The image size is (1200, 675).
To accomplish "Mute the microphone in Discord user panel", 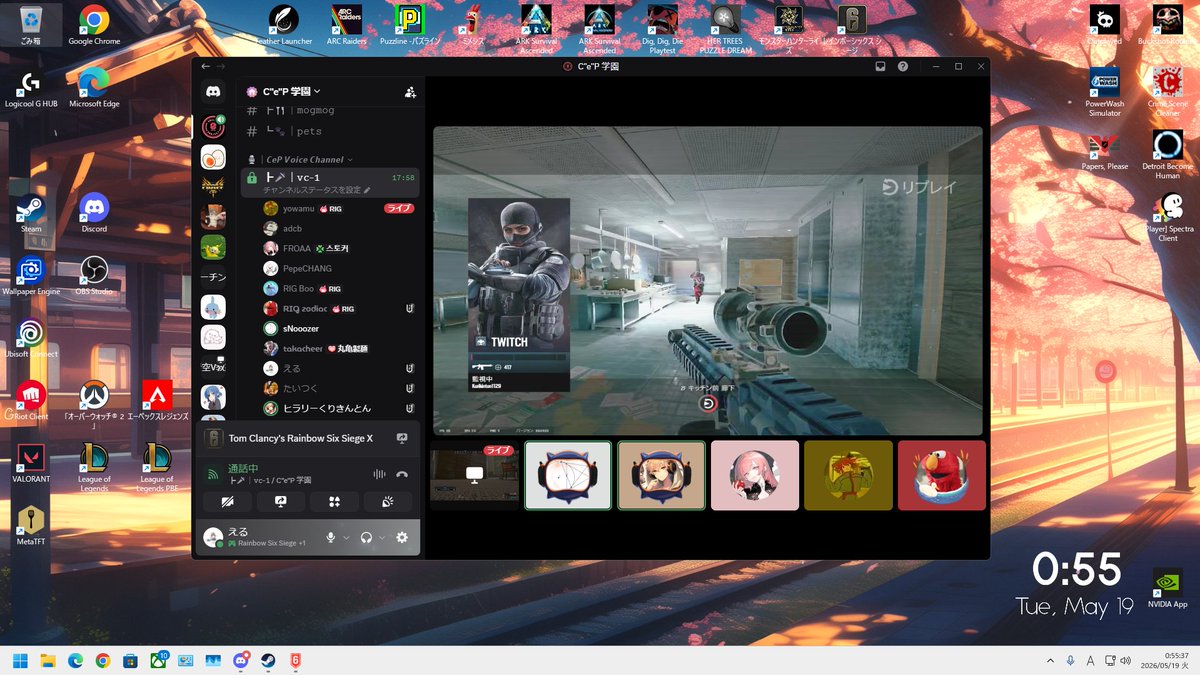I will tap(330, 537).
